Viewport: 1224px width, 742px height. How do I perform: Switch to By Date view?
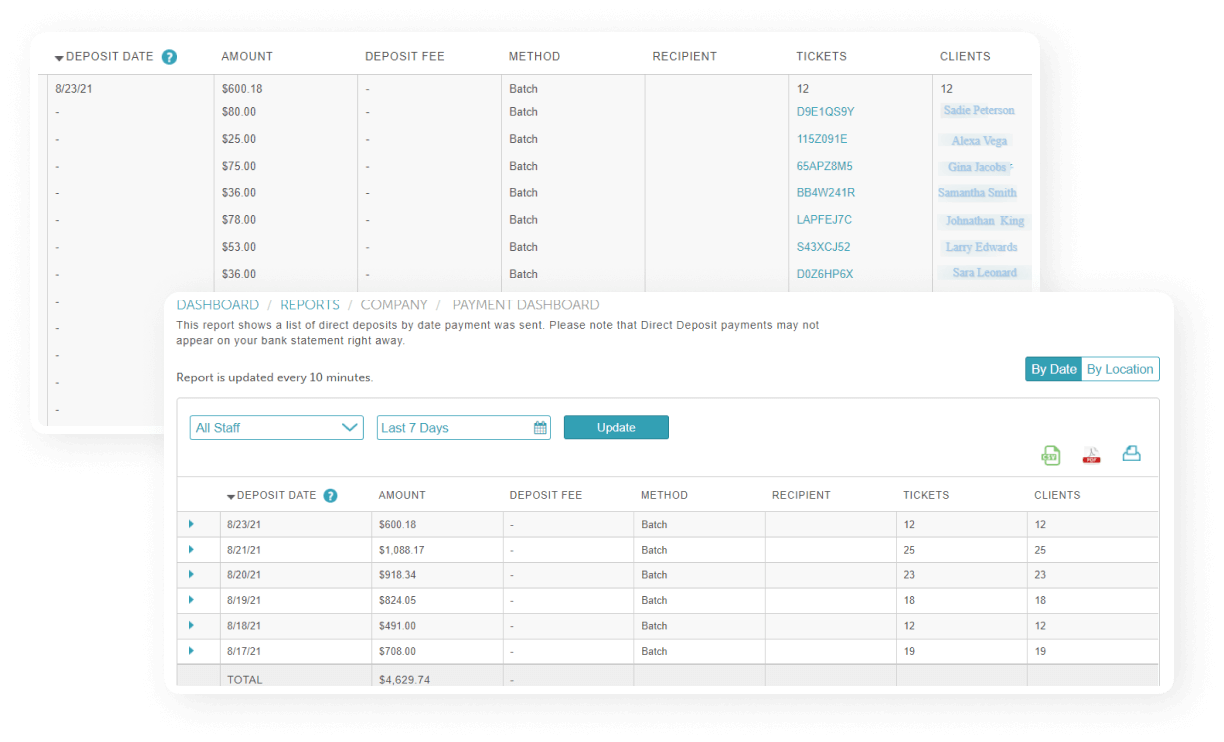tap(1053, 369)
